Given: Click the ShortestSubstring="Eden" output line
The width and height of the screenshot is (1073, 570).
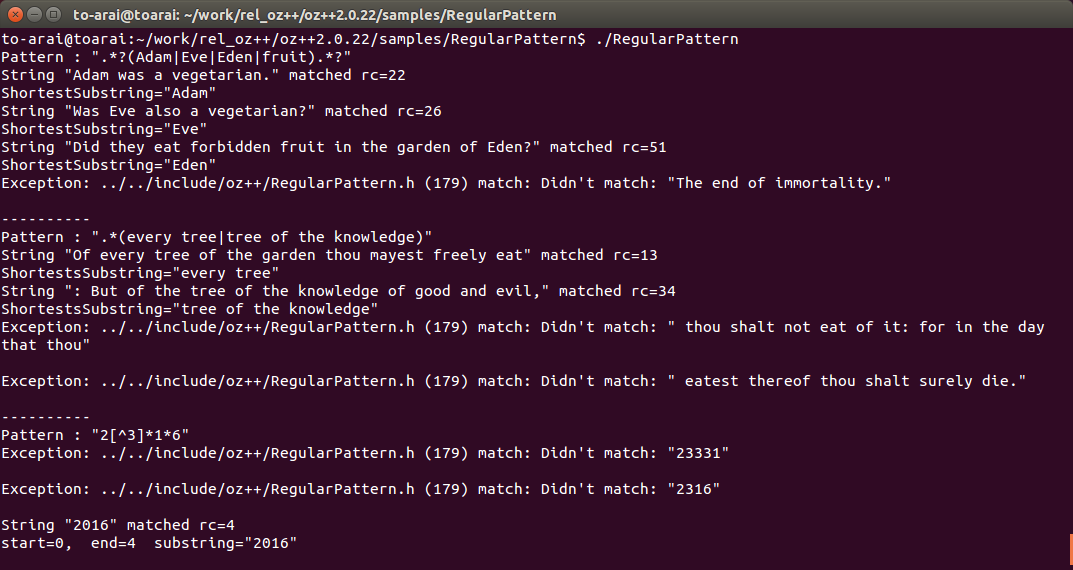Looking at the screenshot, I should 109,165.
